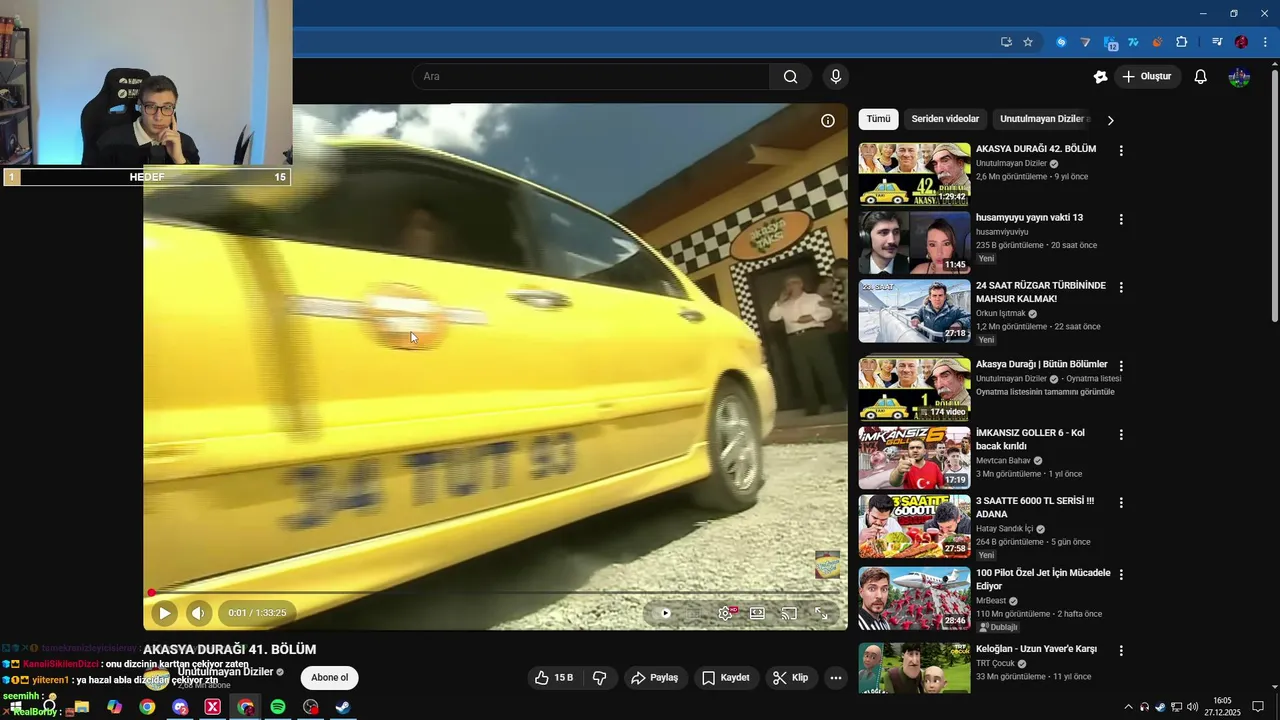Open 7TV browser extension icon
The width and height of the screenshot is (1280, 720).
click(1133, 42)
